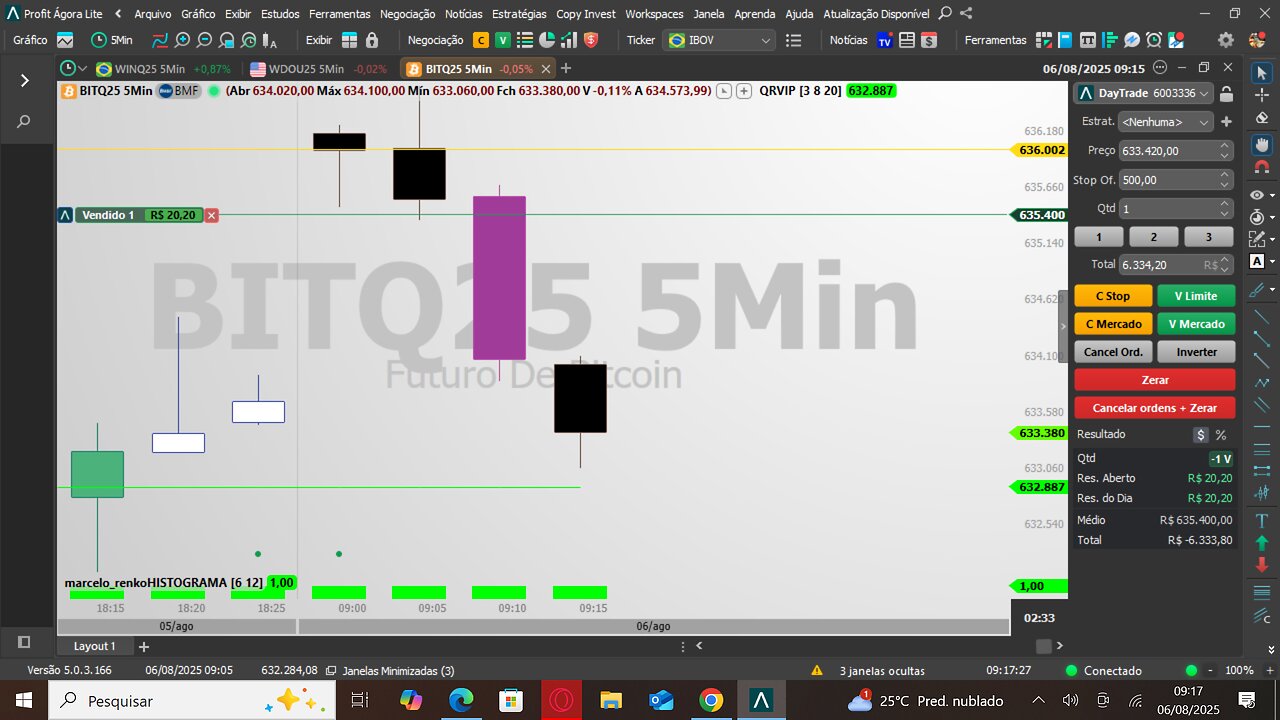
Task: Toggle the chart lock padlock in Exibir
Action: (372, 40)
